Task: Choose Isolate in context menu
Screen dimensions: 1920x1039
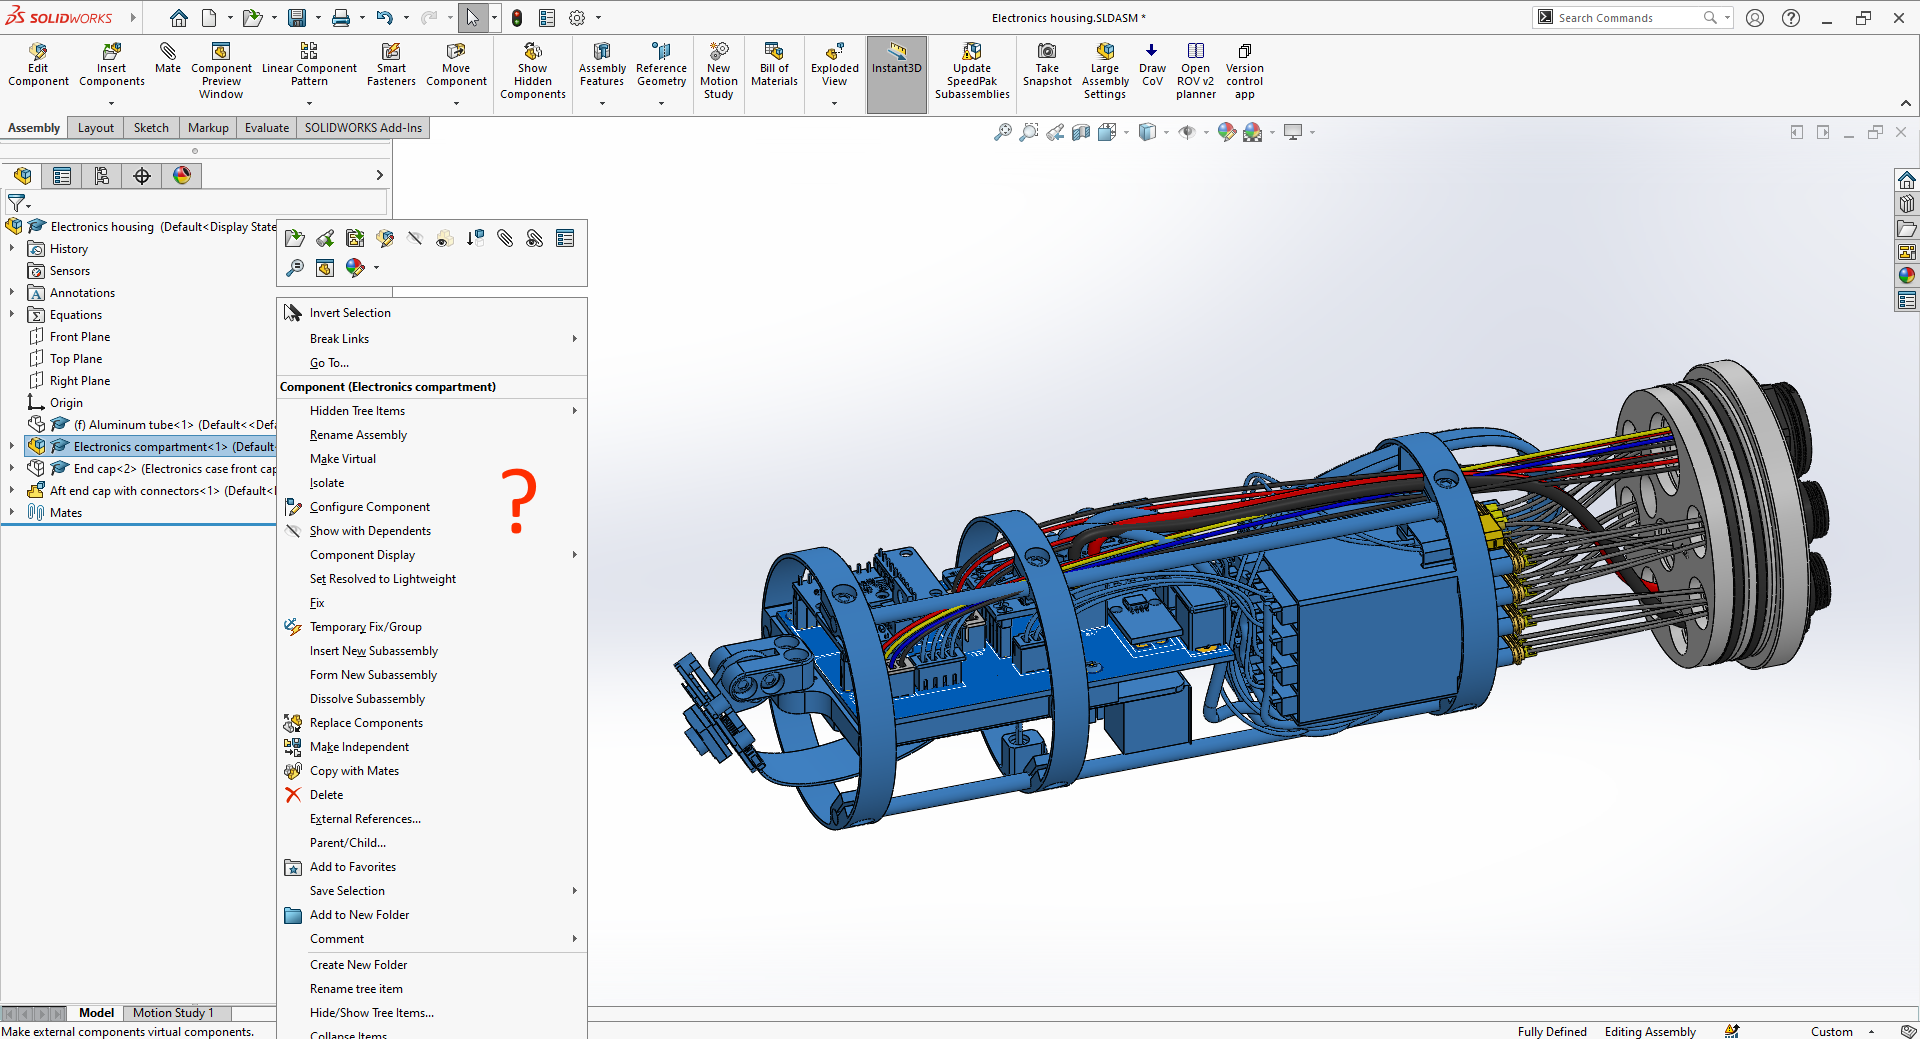Action: coord(432,483)
